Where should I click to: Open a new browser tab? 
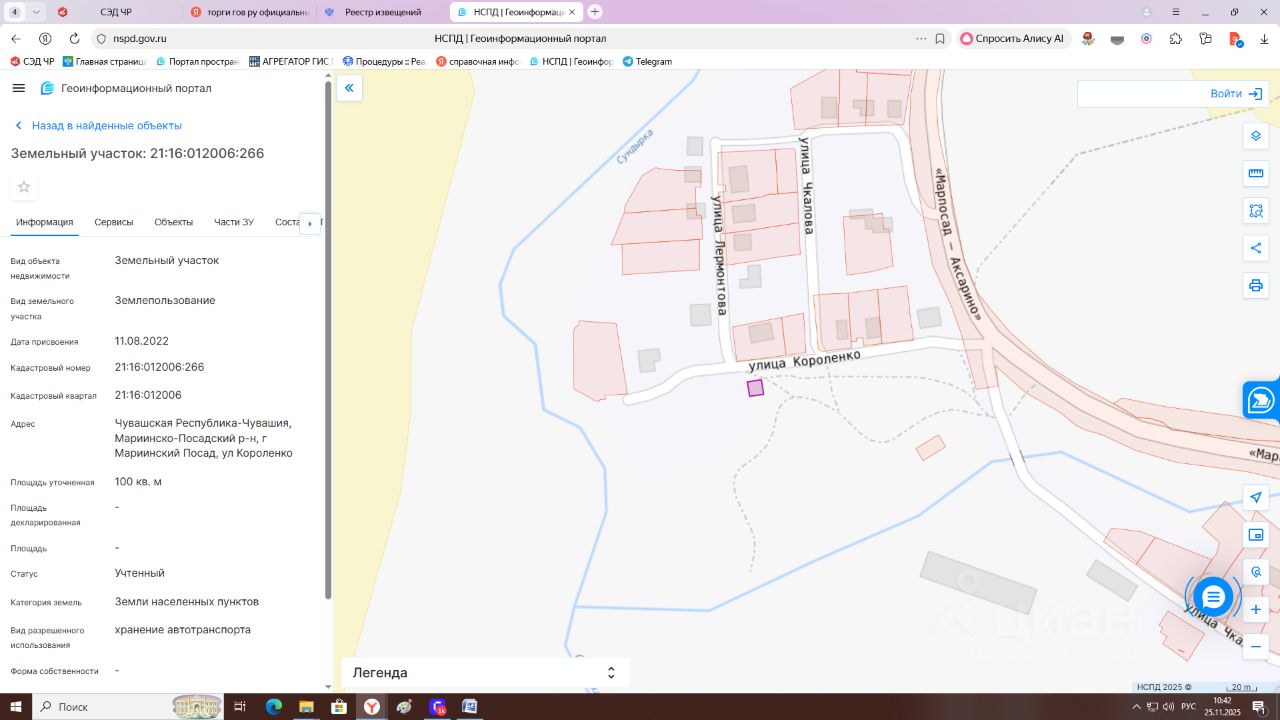pyautogui.click(x=595, y=12)
